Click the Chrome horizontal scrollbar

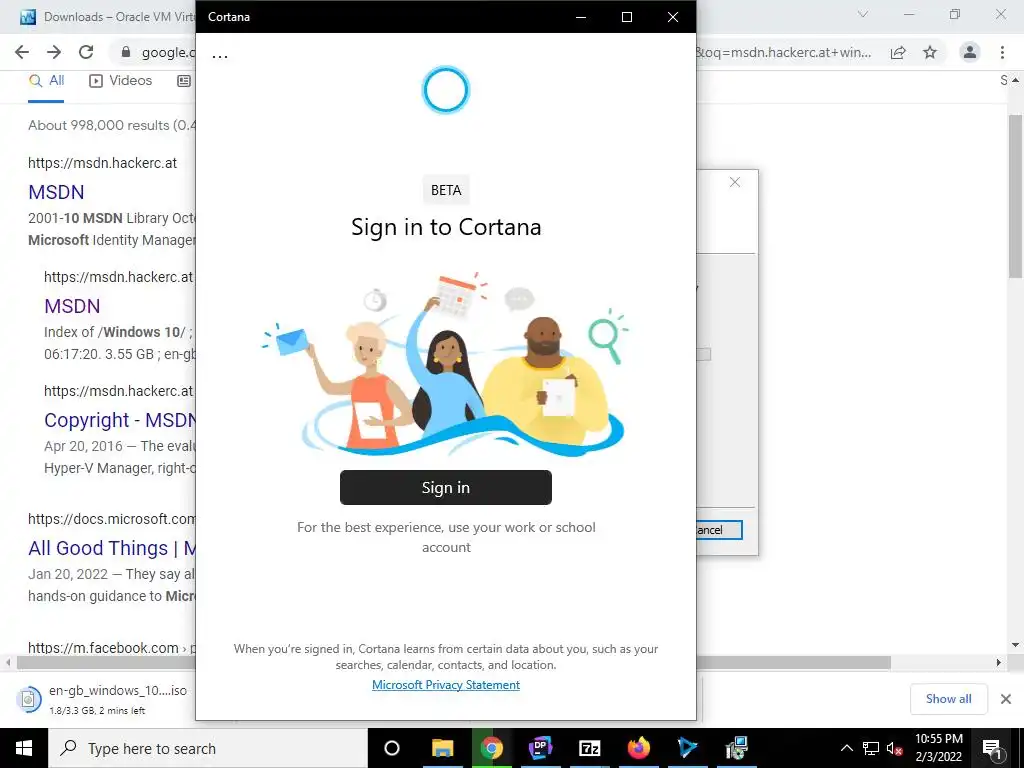pos(454,662)
